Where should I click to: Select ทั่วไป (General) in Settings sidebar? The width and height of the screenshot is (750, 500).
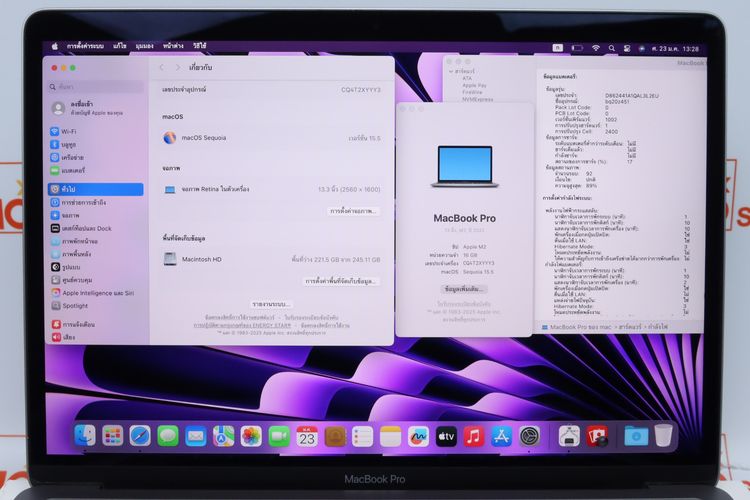[x=96, y=189]
